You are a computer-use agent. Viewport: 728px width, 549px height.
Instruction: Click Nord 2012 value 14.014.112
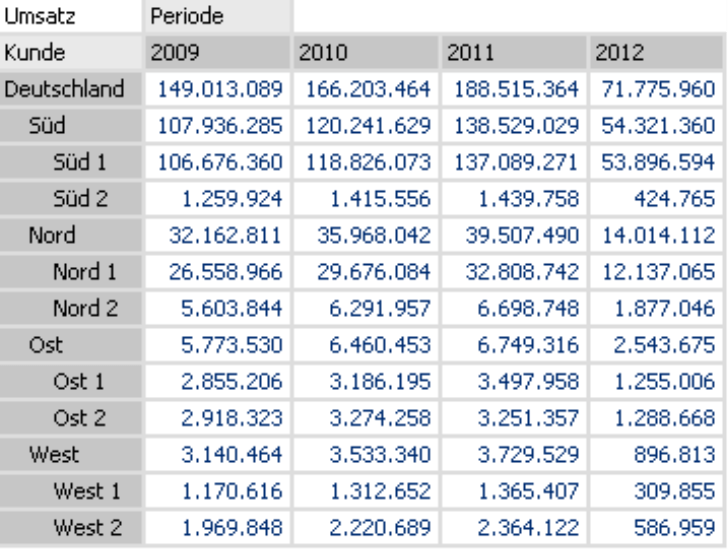point(656,235)
